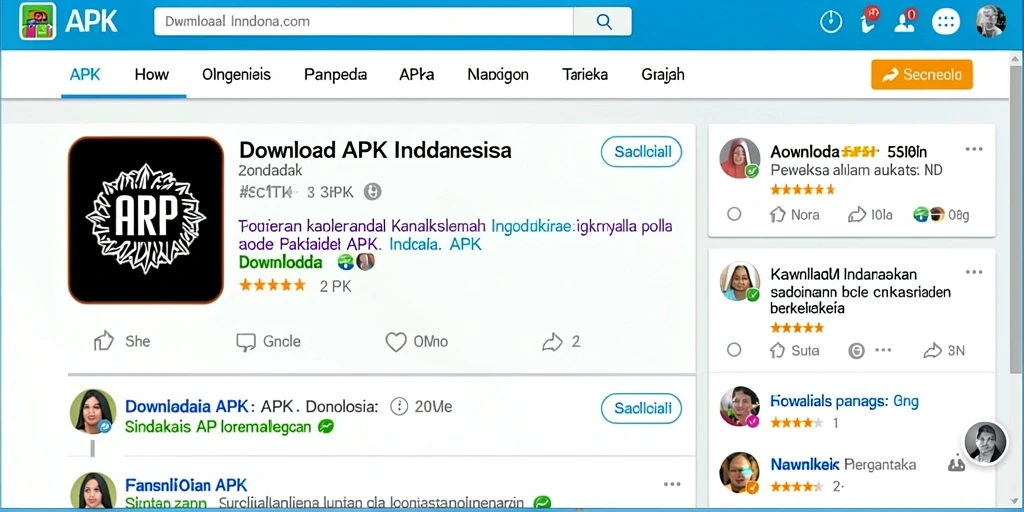This screenshot has width=1024, height=512.
Task: Click Sadliciall button on Downladaia APK row
Action: point(641,408)
